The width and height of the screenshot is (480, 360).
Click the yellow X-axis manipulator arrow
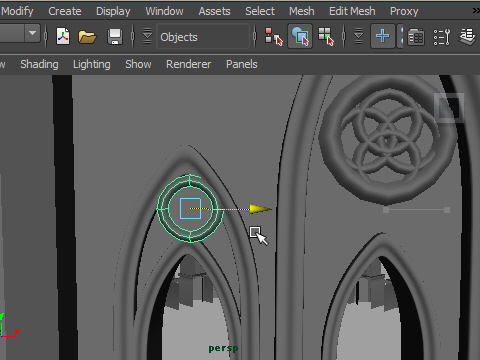(261, 209)
